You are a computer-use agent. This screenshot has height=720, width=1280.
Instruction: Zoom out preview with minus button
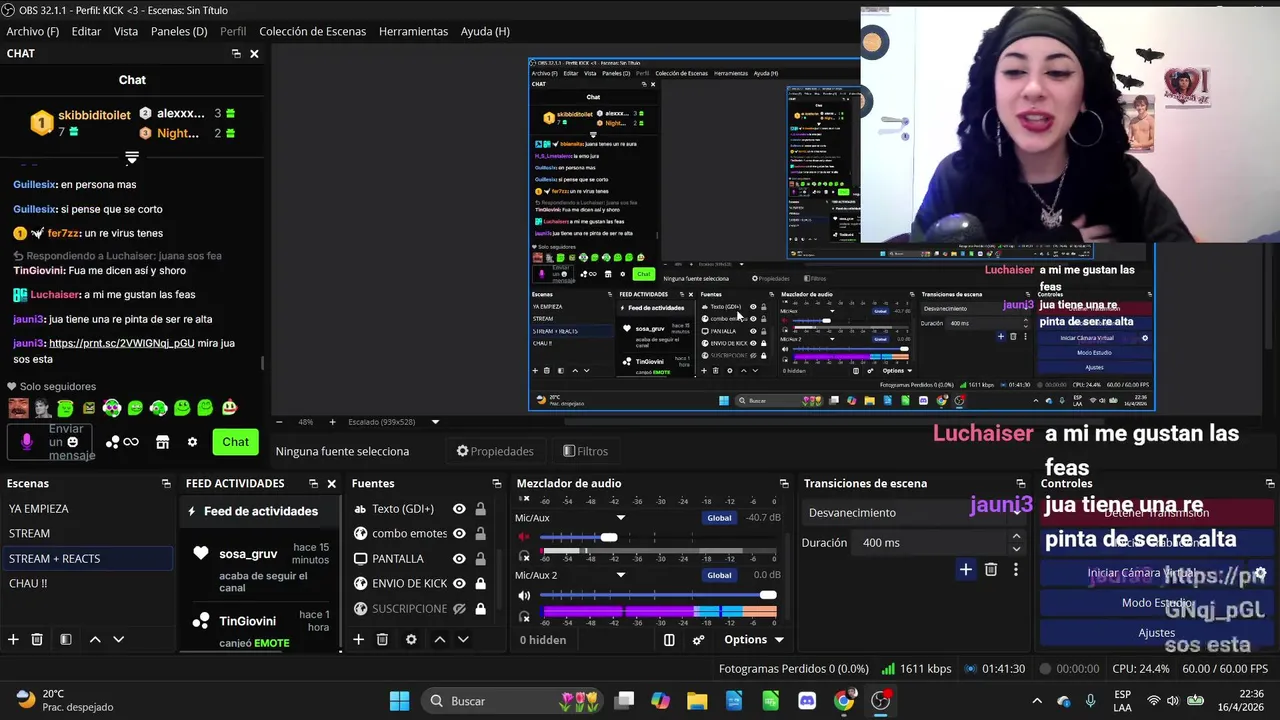coord(279,422)
